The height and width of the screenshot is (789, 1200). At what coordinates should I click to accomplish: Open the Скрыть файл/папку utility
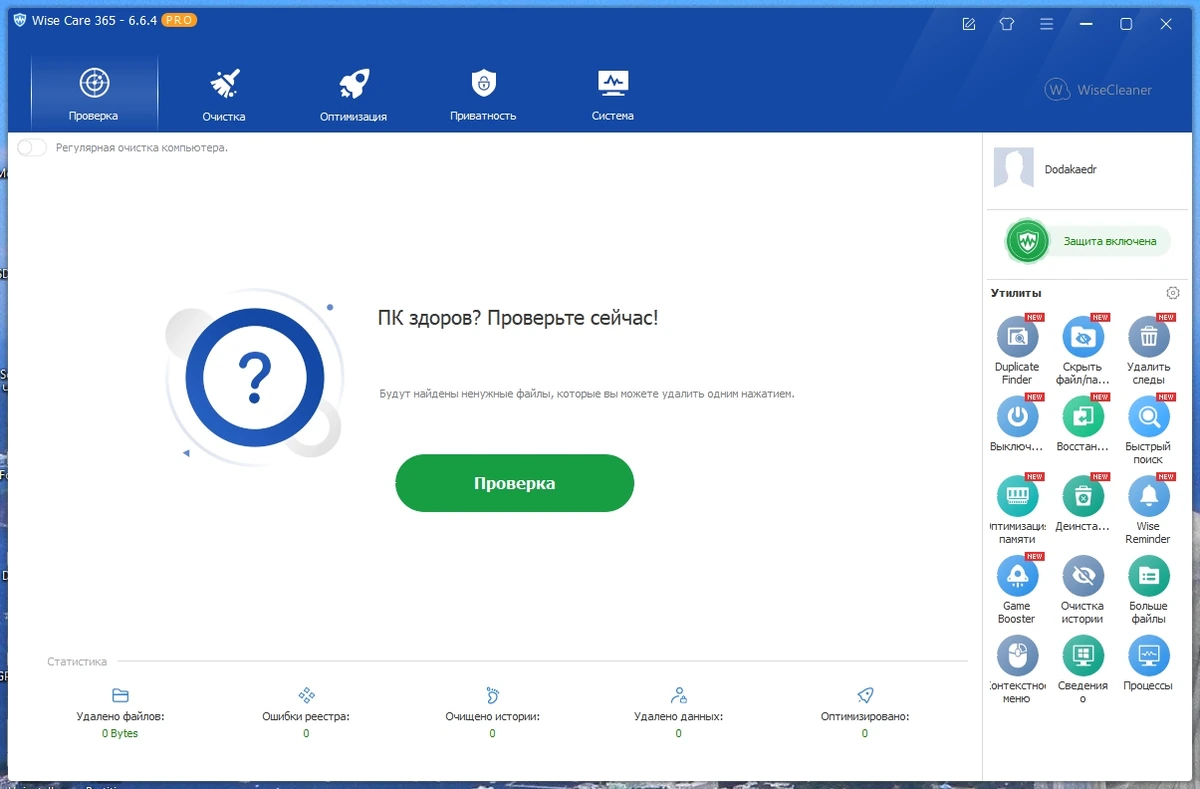[1083, 337]
